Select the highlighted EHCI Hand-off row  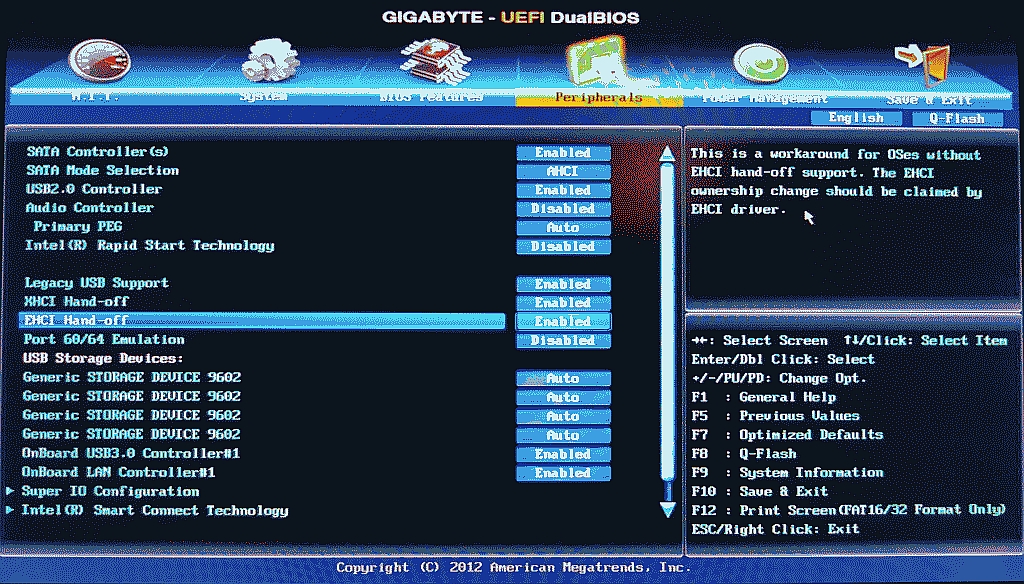coord(262,321)
